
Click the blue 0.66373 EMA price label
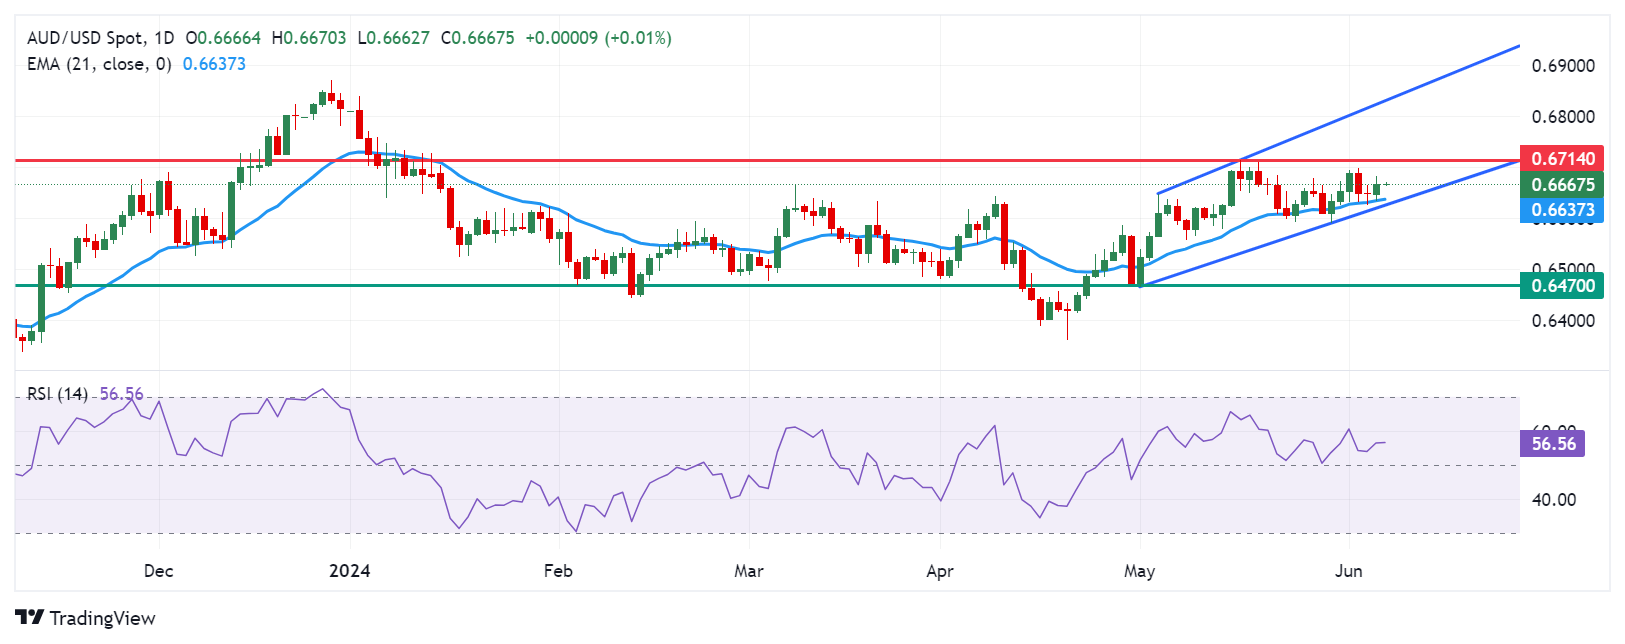pyautogui.click(x=1561, y=210)
